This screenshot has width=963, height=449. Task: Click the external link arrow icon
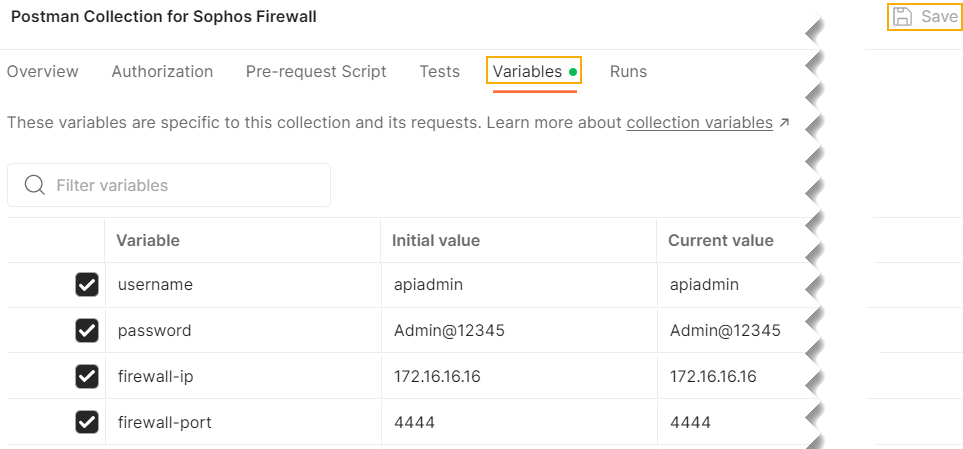(784, 123)
